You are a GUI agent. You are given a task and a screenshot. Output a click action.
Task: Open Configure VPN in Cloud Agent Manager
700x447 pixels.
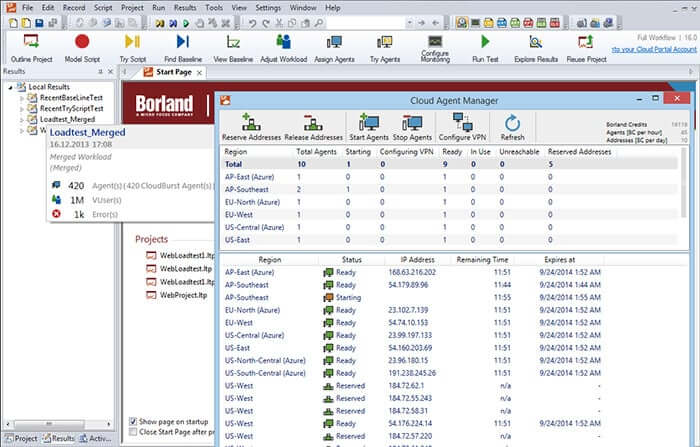click(462, 127)
